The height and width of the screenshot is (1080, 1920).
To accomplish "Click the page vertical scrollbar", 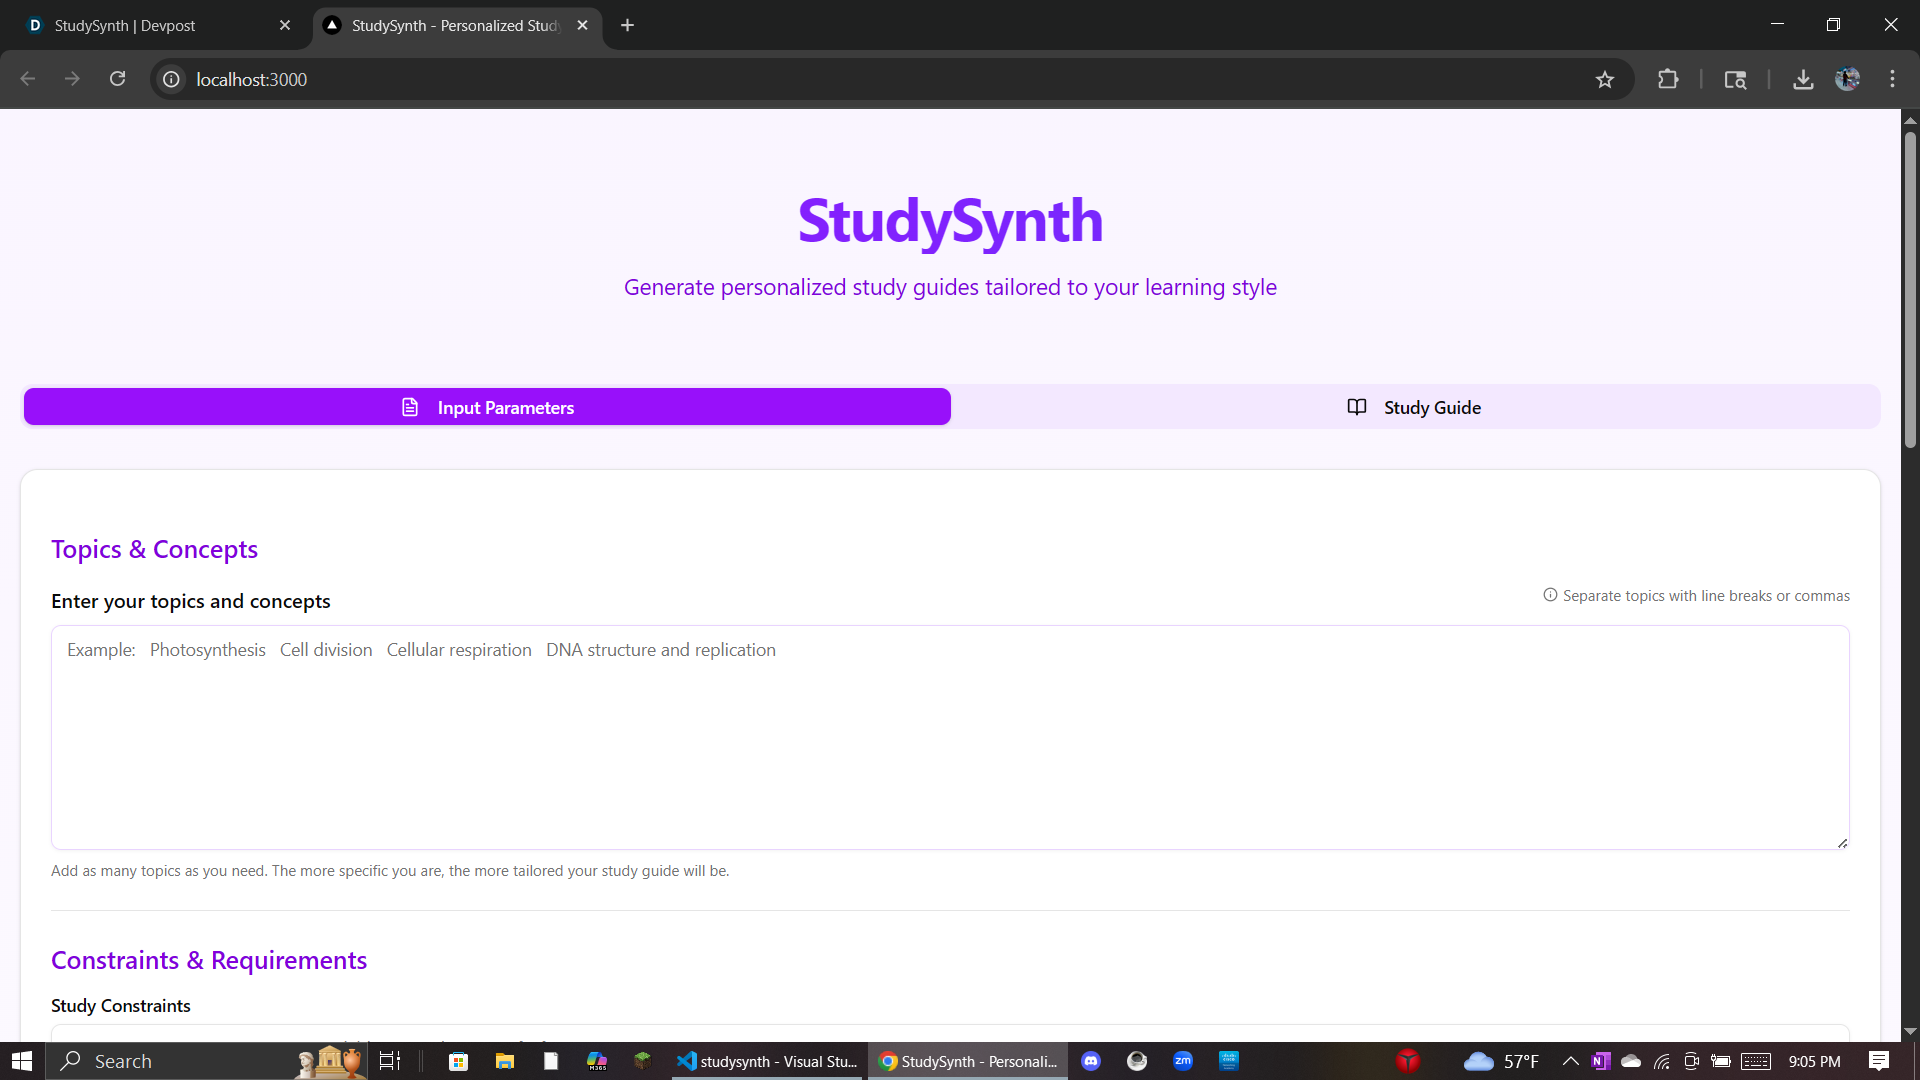I will point(1909,290).
